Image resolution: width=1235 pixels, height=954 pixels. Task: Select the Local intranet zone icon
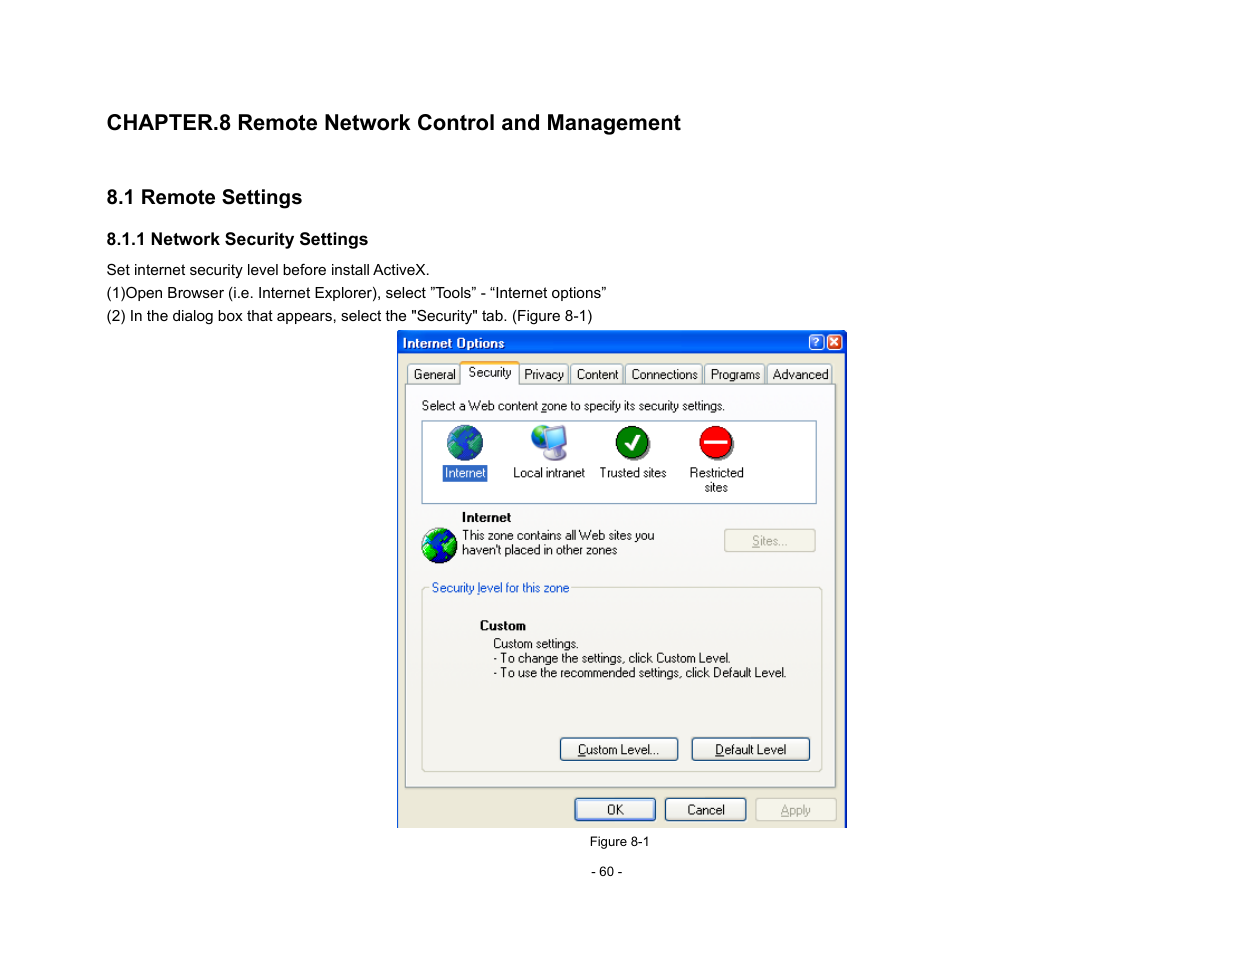[549, 443]
